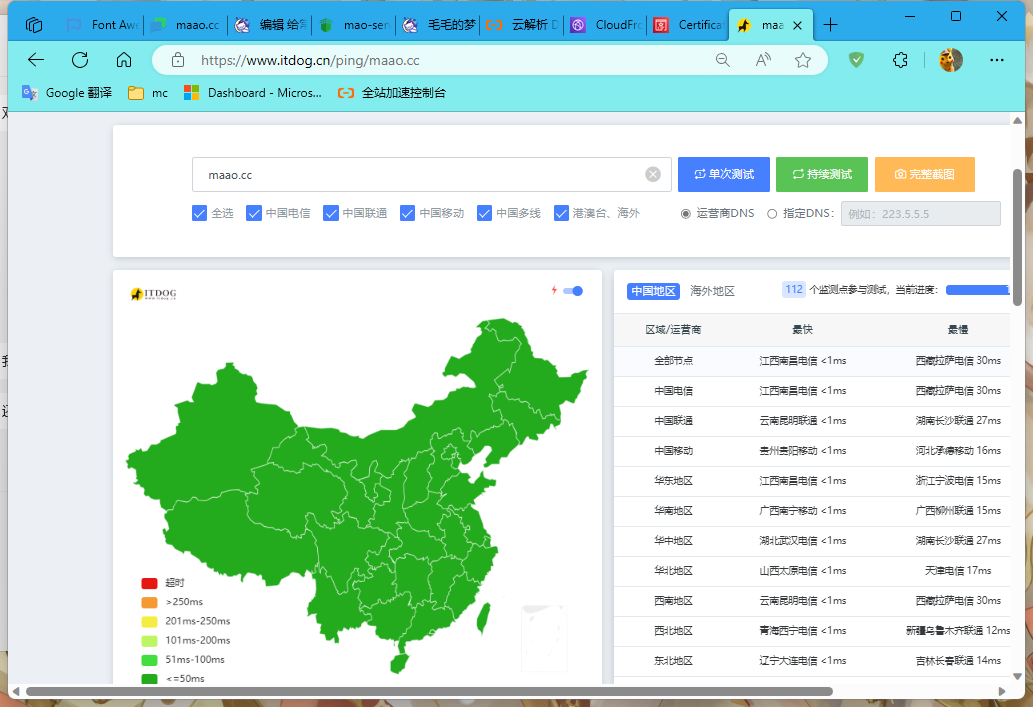Switch to the 编辑 给 tab
Image resolution: width=1033 pixels, height=707 pixels.
(270, 25)
